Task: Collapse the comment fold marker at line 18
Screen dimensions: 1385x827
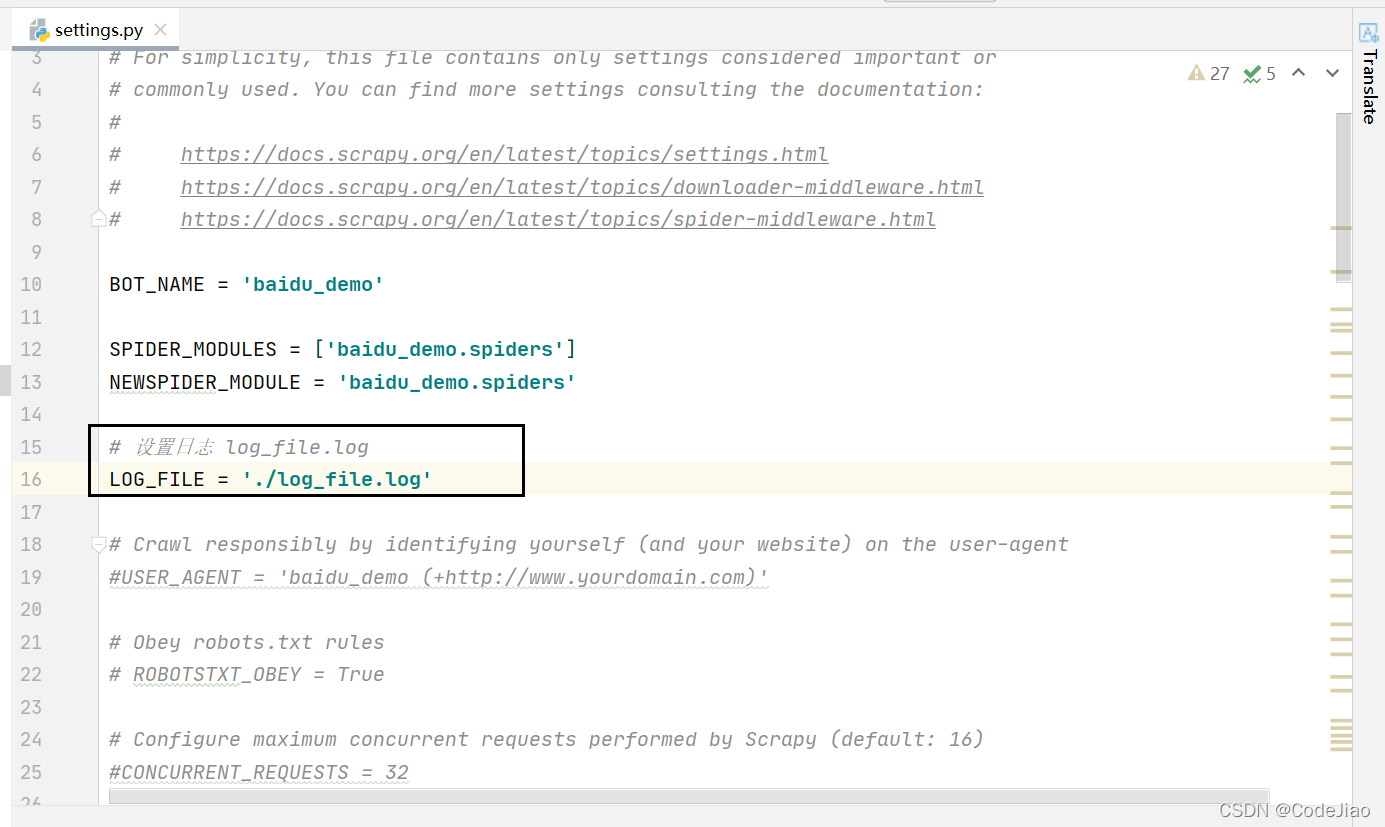Action: click(x=98, y=543)
